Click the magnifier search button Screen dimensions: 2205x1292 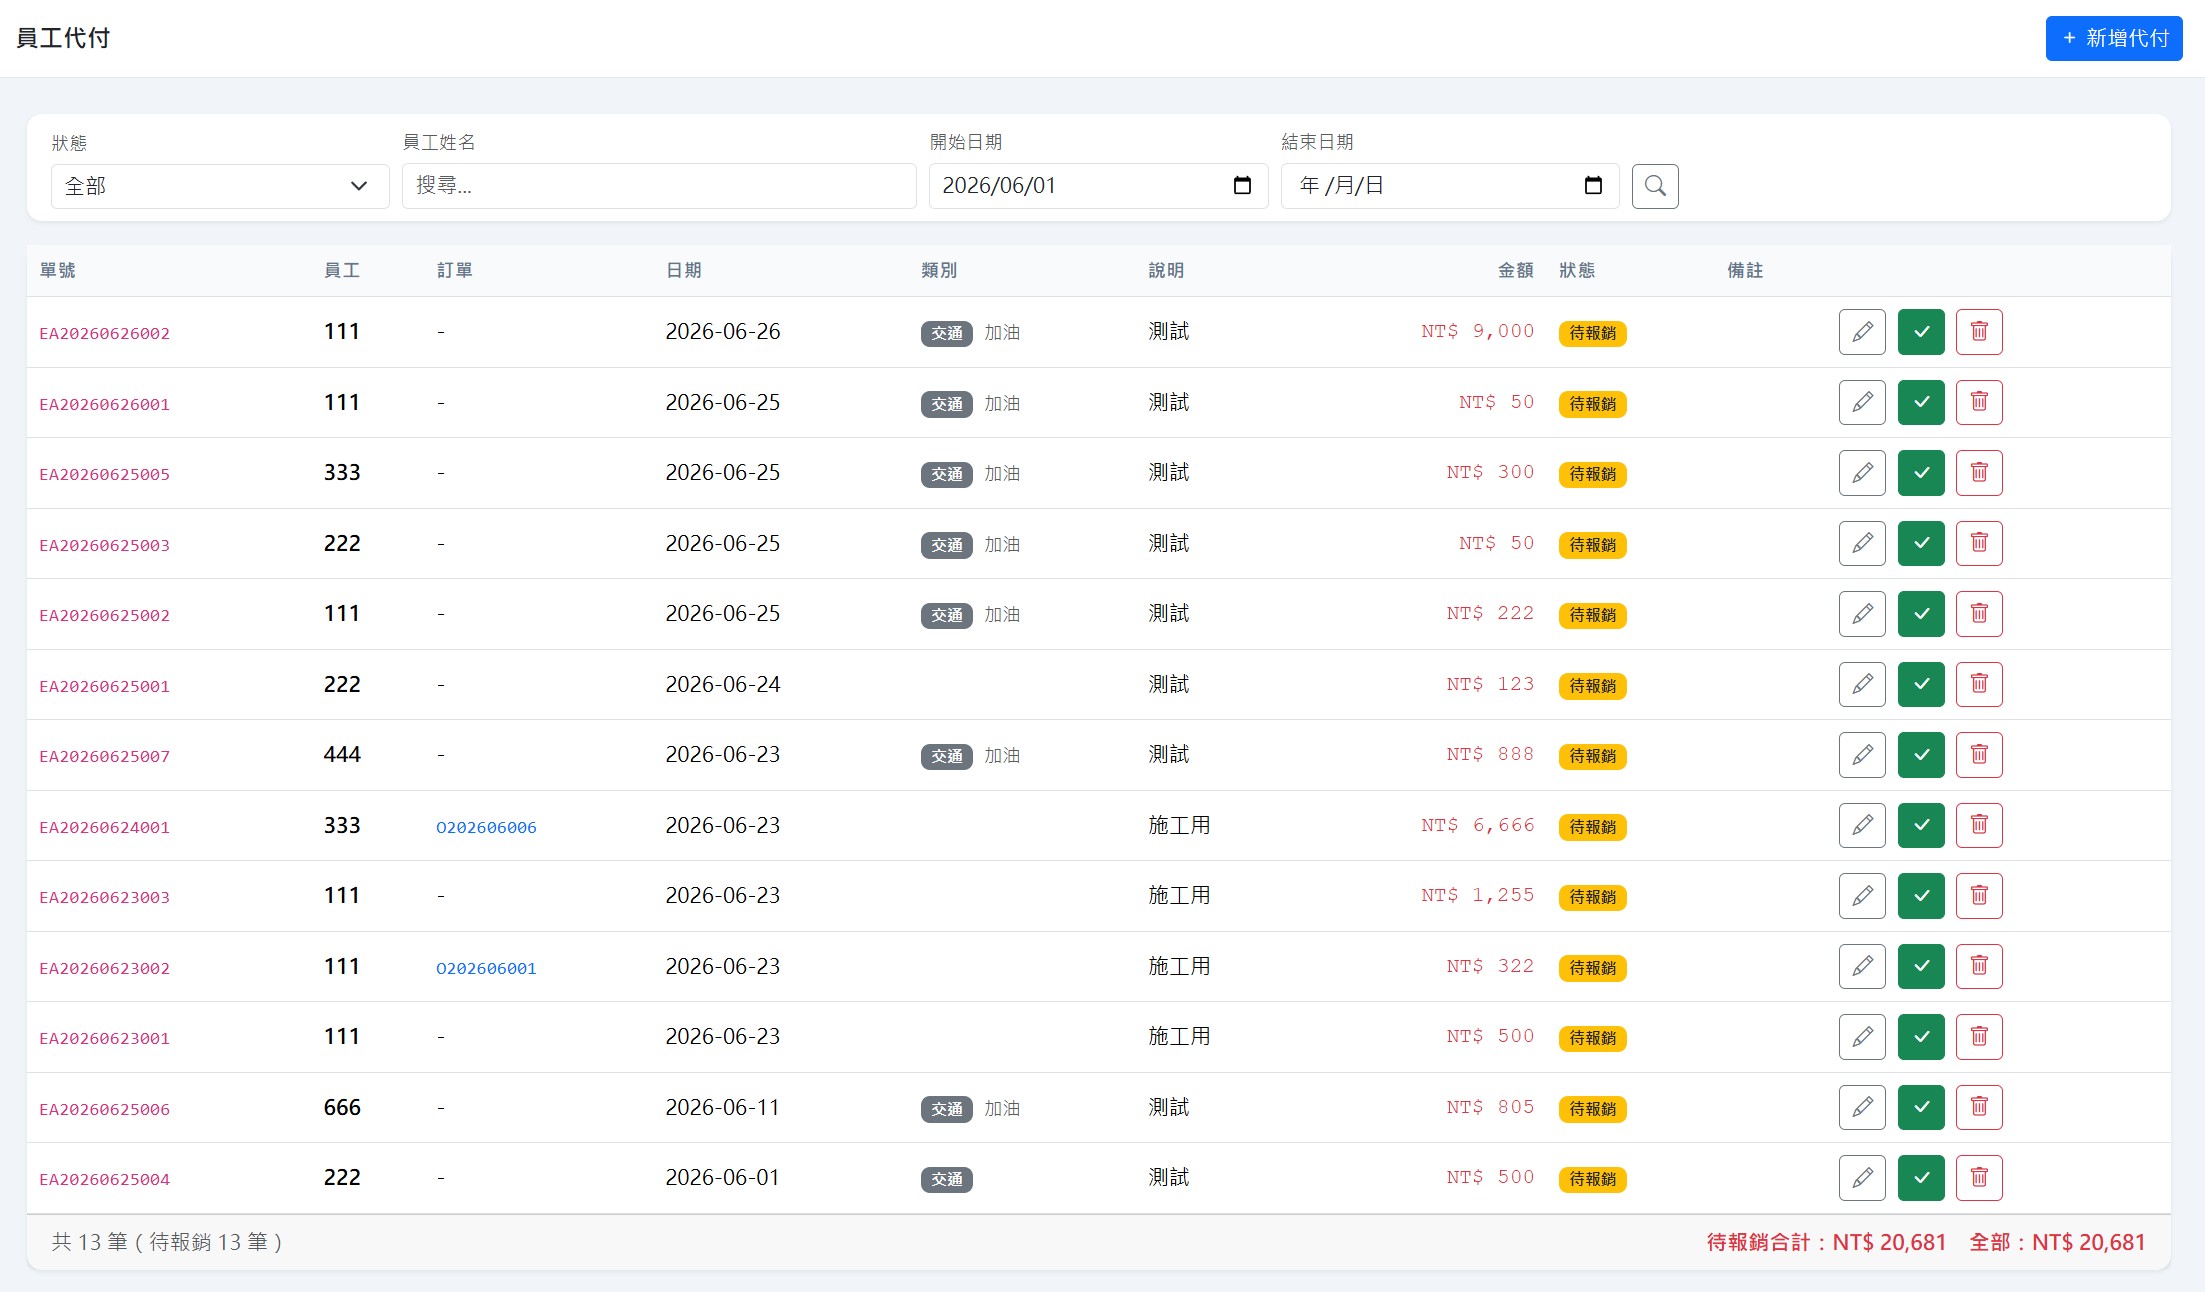pos(1655,186)
